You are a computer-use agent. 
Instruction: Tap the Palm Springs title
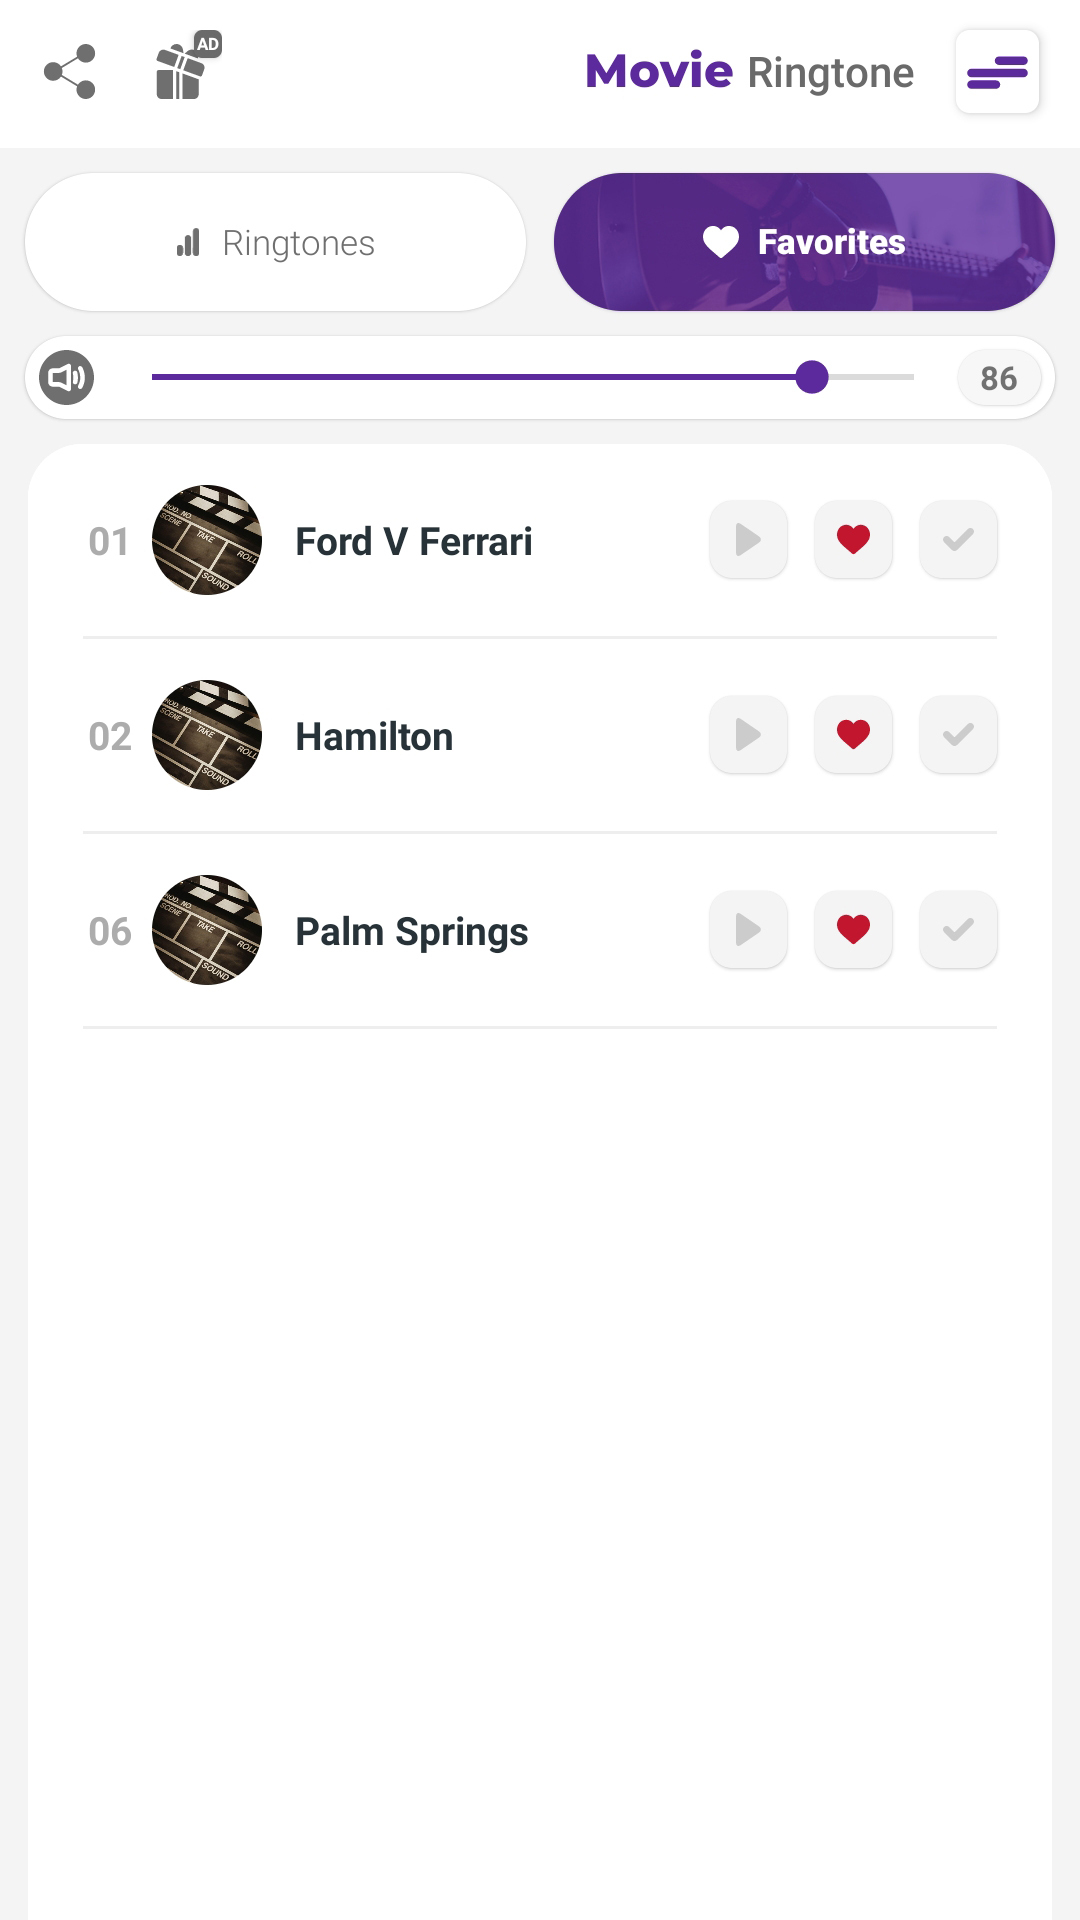[x=412, y=932]
